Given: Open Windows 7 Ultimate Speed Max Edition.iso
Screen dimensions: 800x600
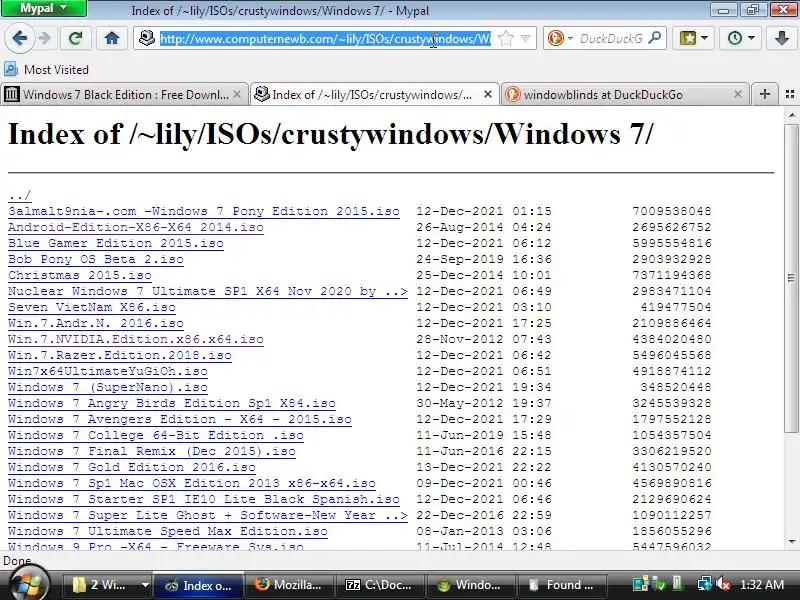Looking at the screenshot, I should click(x=168, y=532).
